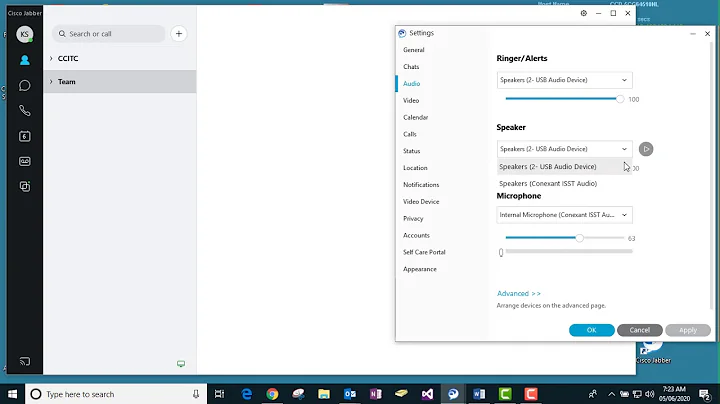
Task: Show hidden system tray icons
Action: coord(611,394)
